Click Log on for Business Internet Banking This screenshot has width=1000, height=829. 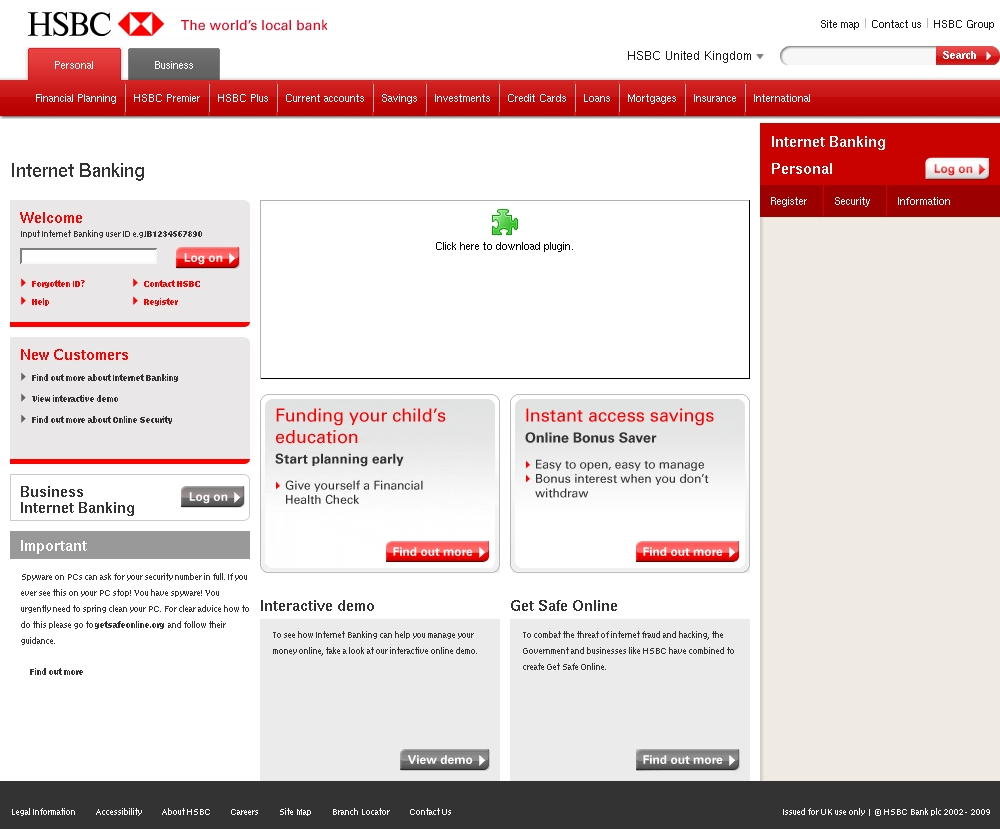tap(212, 497)
